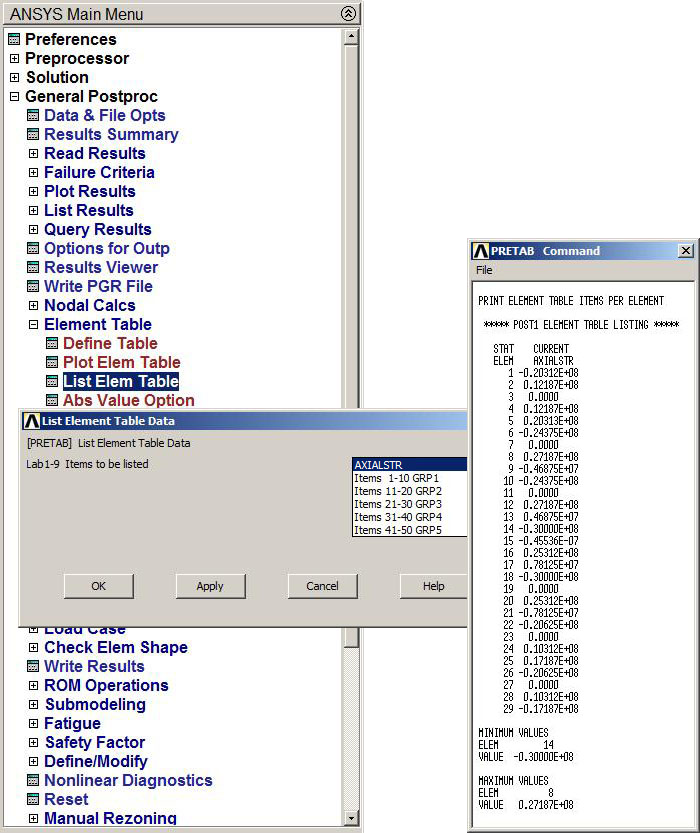700x833 pixels.
Task: Click the Help button
Action: (x=433, y=586)
